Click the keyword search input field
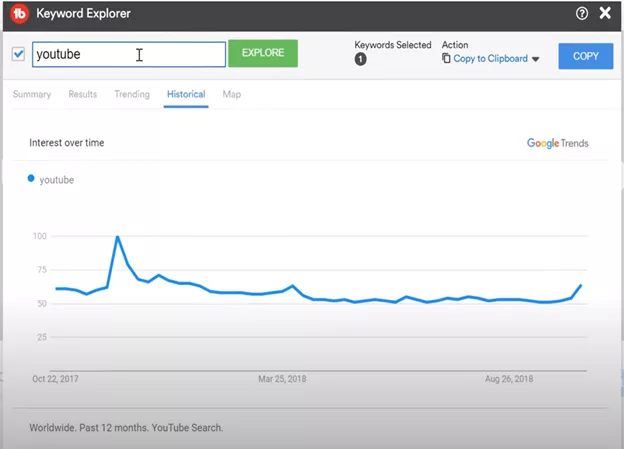 (129, 55)
